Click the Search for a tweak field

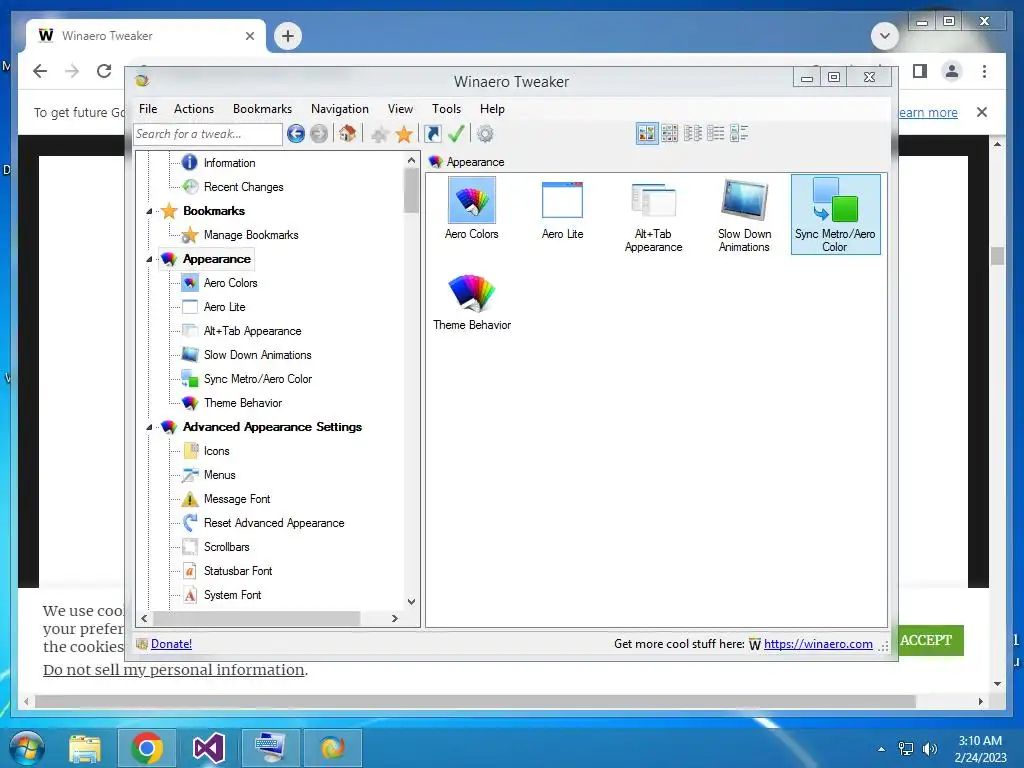click(208, 134)
